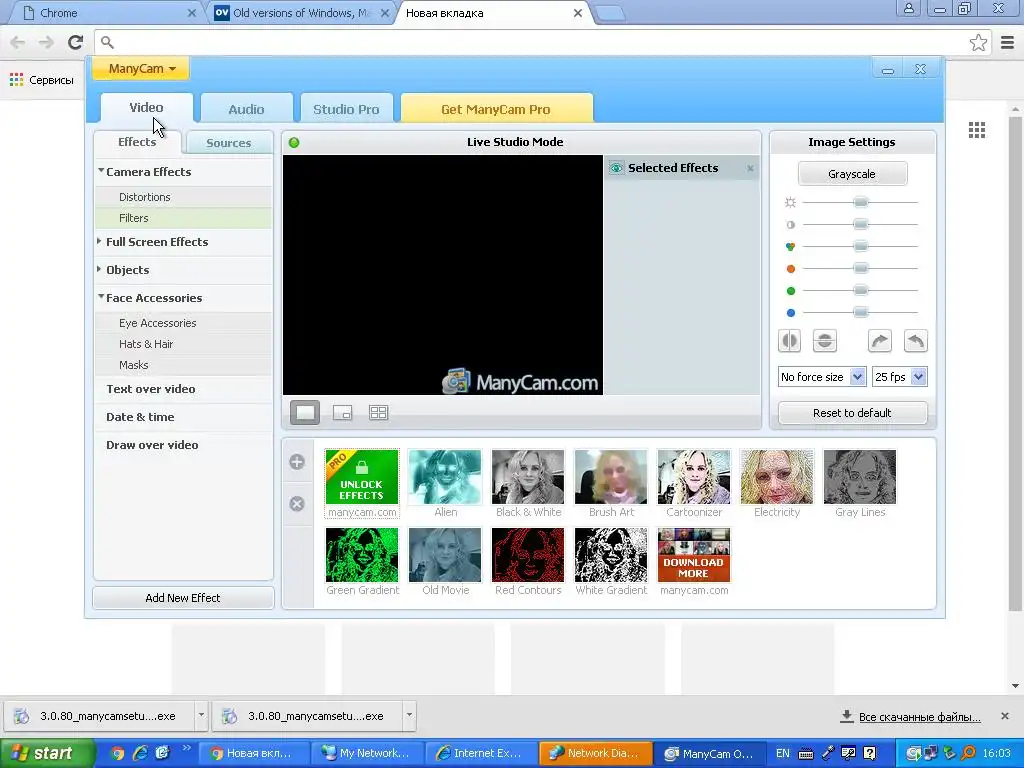This screenshot has height=768, width=1024.
Task: Click the Chrome back arrow
Action: [x=18, y=42]
